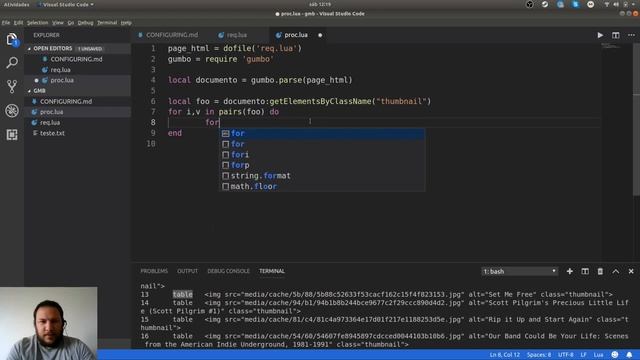Click the code minimap preview
This screenshot has height=360, width=640.
(610, 46)
